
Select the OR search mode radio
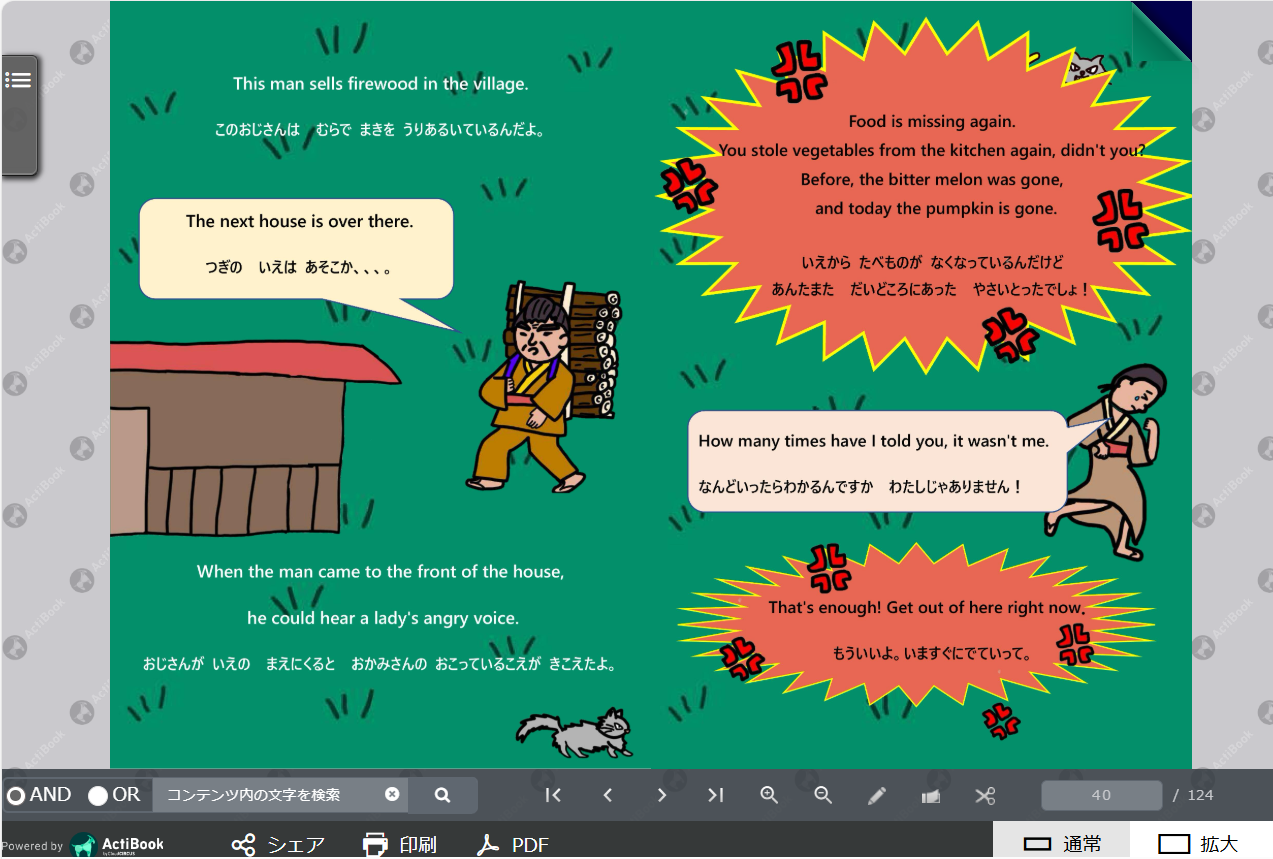click(98, 796)
